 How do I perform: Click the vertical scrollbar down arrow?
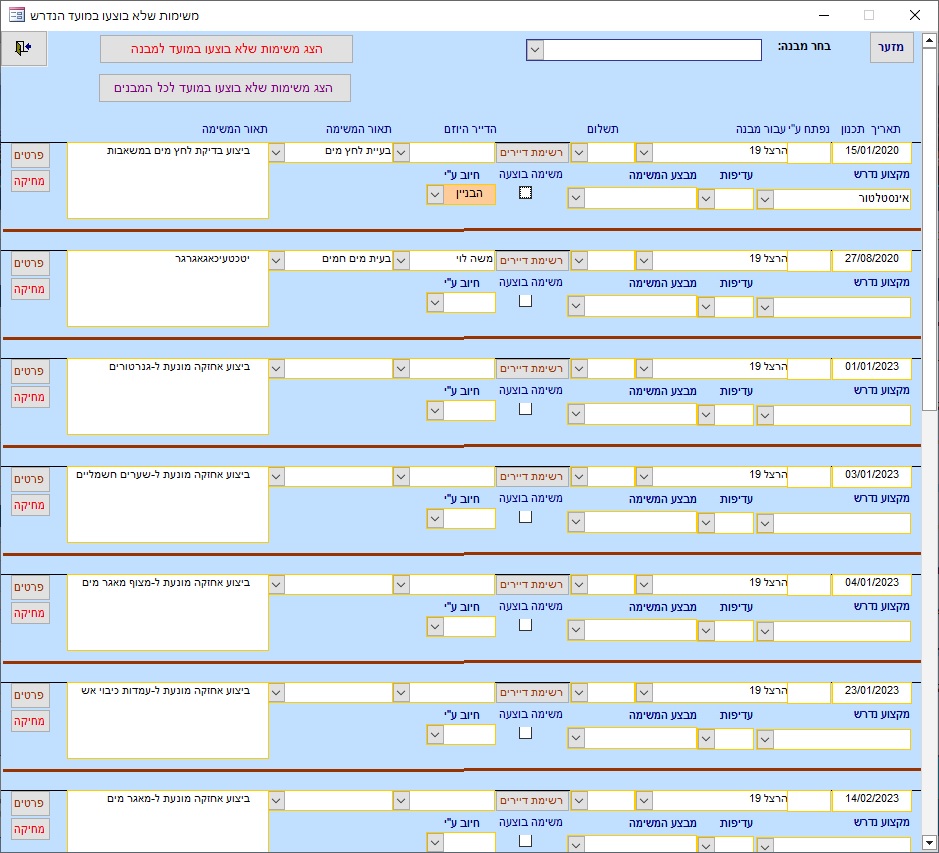(929, 842)
